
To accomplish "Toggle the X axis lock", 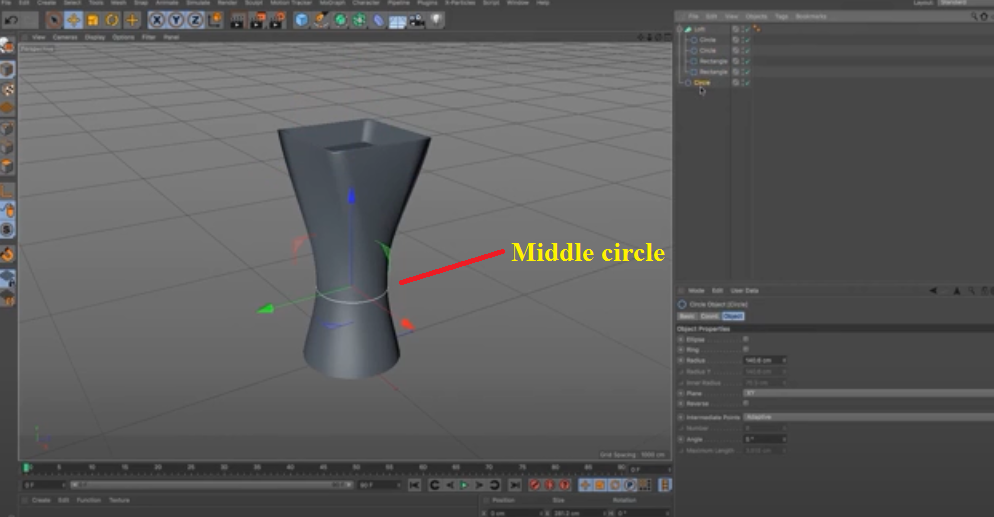I will click(157, 20).
